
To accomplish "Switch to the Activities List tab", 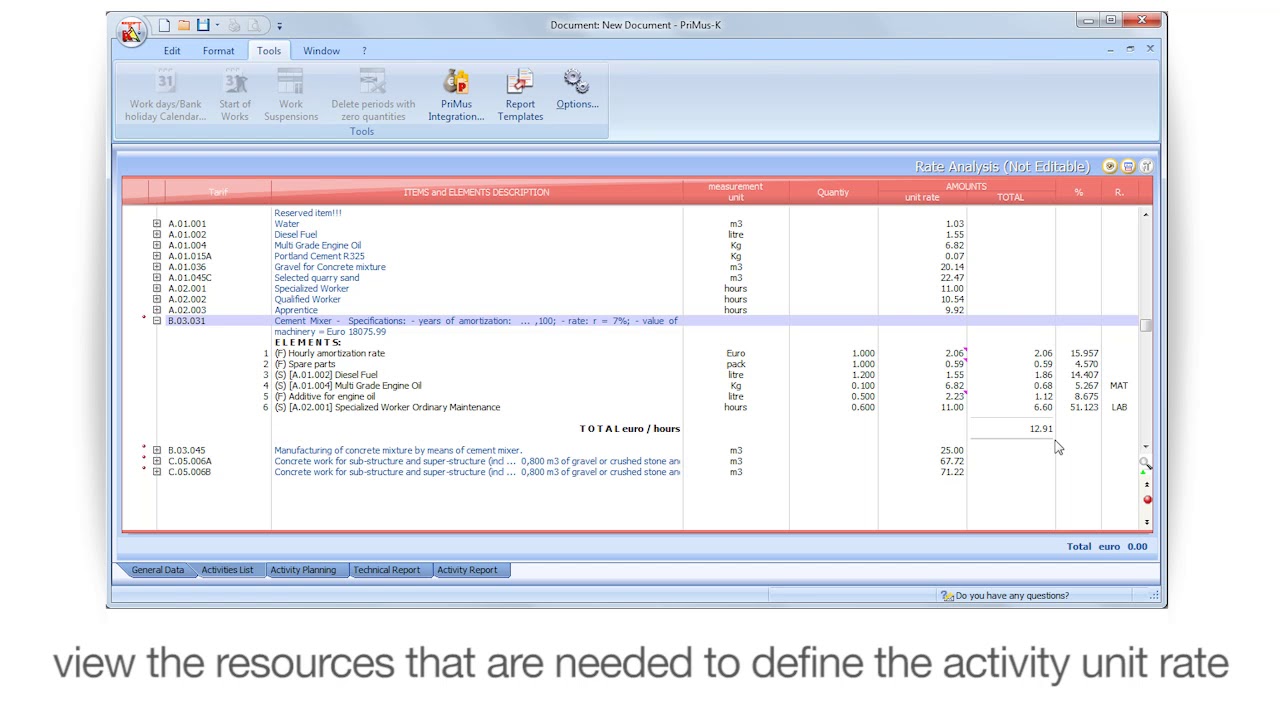I will click(227, 570).
